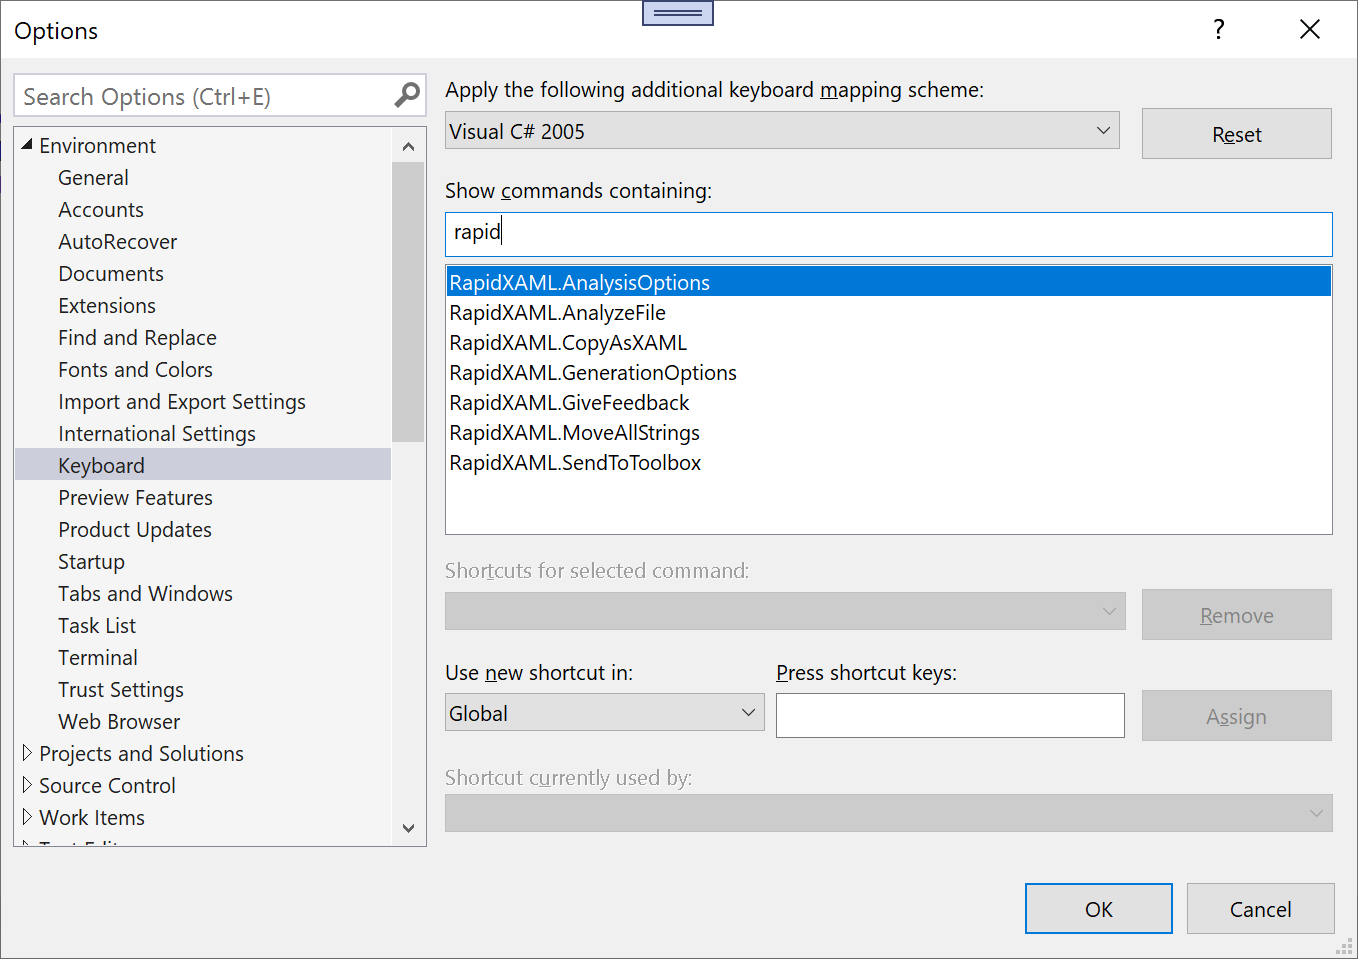This screenshot has height=959, width=1358.
Task: Dismiss the dialog with Cancel
Action: pyautogui.click(x=1260, y=908)
